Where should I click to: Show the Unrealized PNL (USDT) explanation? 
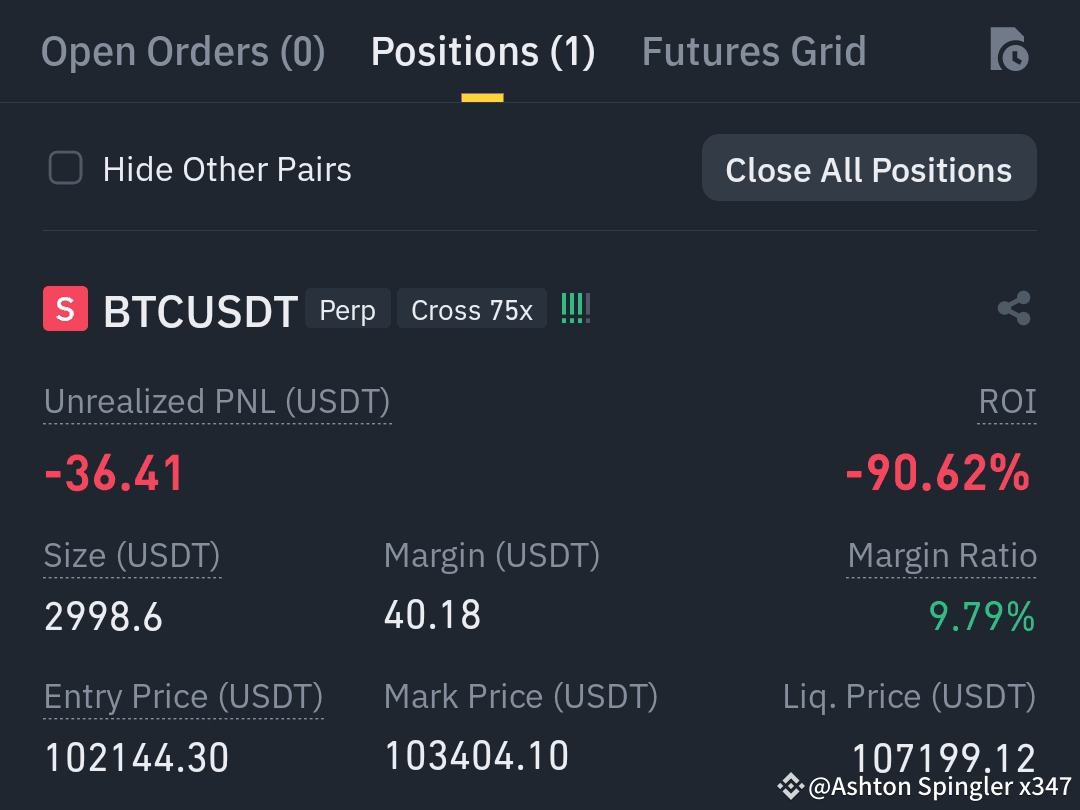(x=217, y=402)
